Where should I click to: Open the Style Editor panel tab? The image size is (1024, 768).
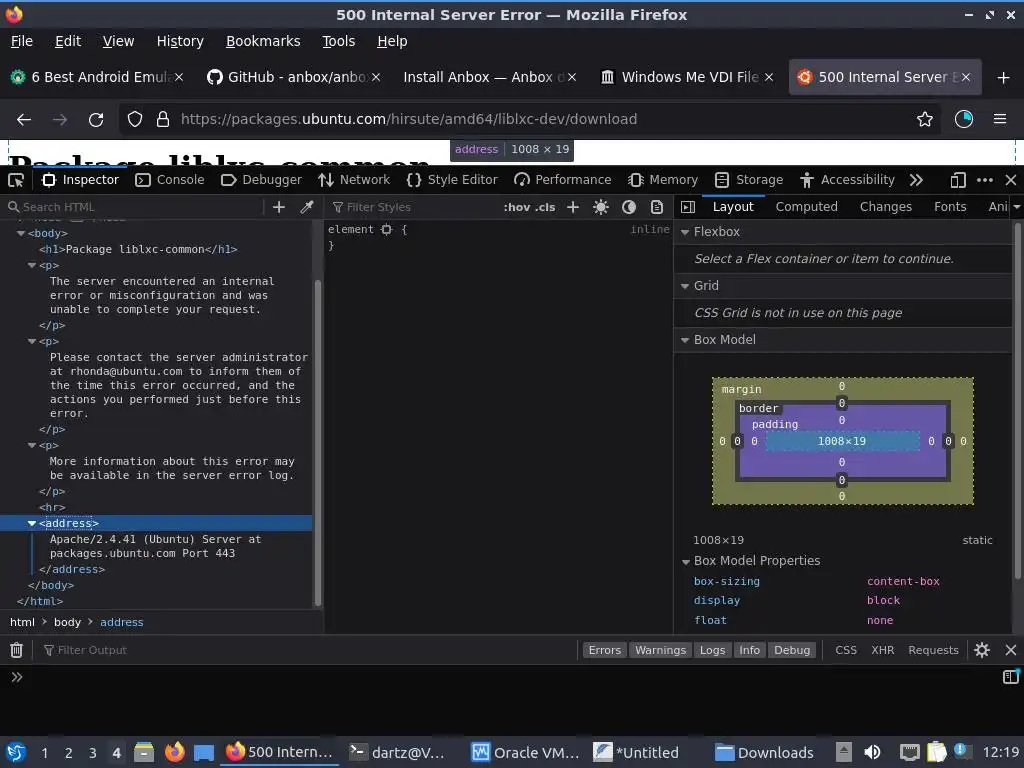(x=452, y=180)
